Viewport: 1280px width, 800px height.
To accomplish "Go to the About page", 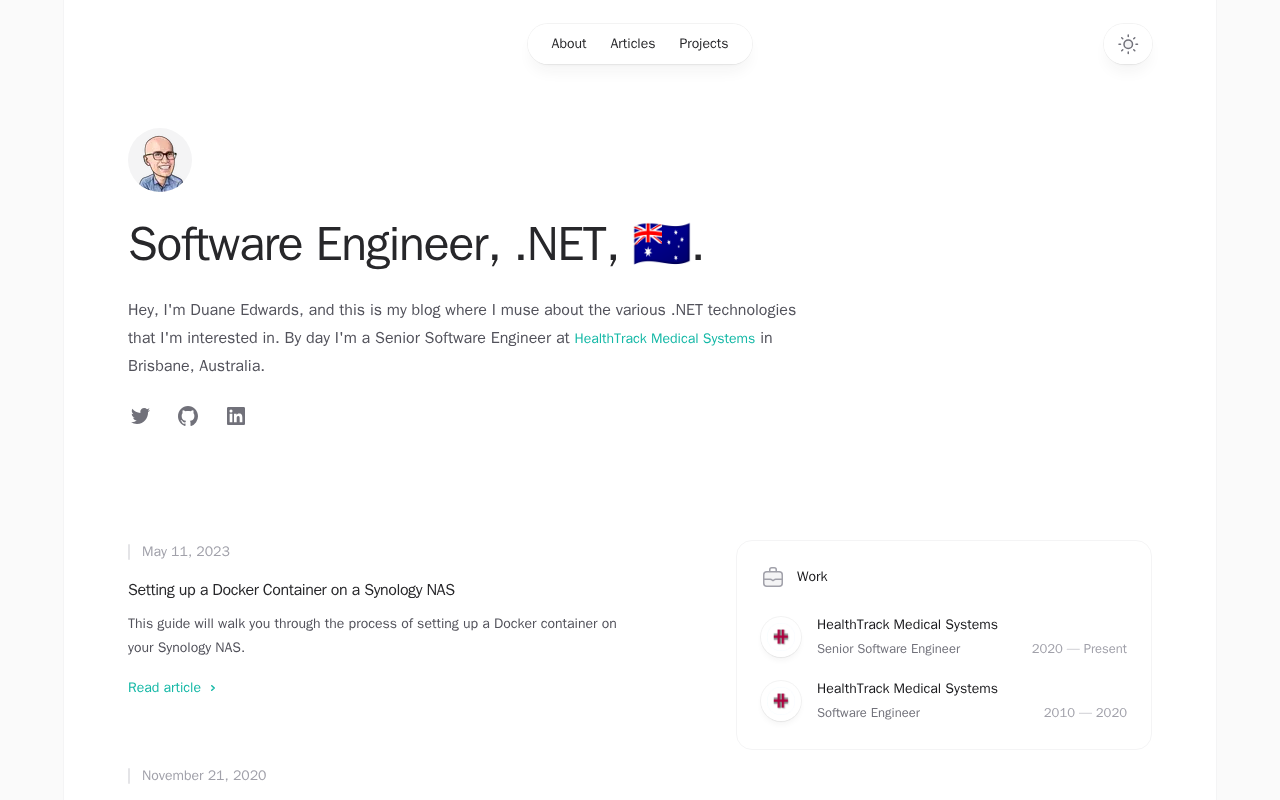I will click(569, 44).
